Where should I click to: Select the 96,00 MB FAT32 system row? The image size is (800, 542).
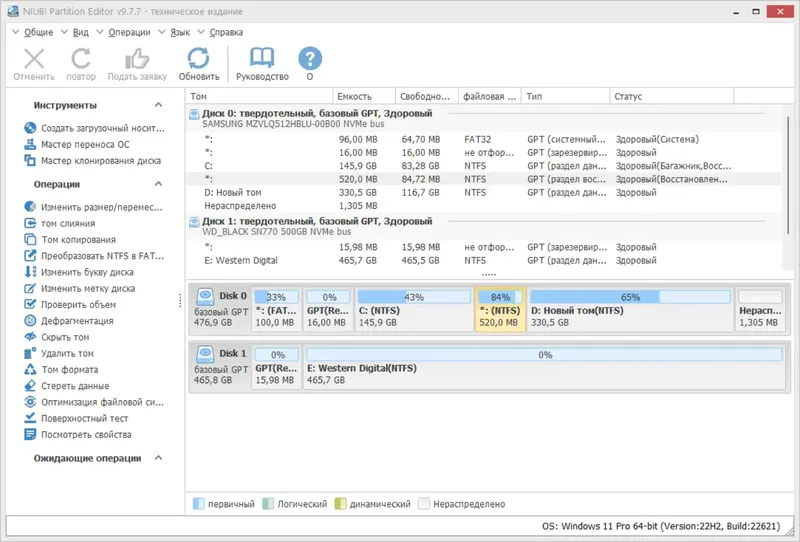coord(485,139)
